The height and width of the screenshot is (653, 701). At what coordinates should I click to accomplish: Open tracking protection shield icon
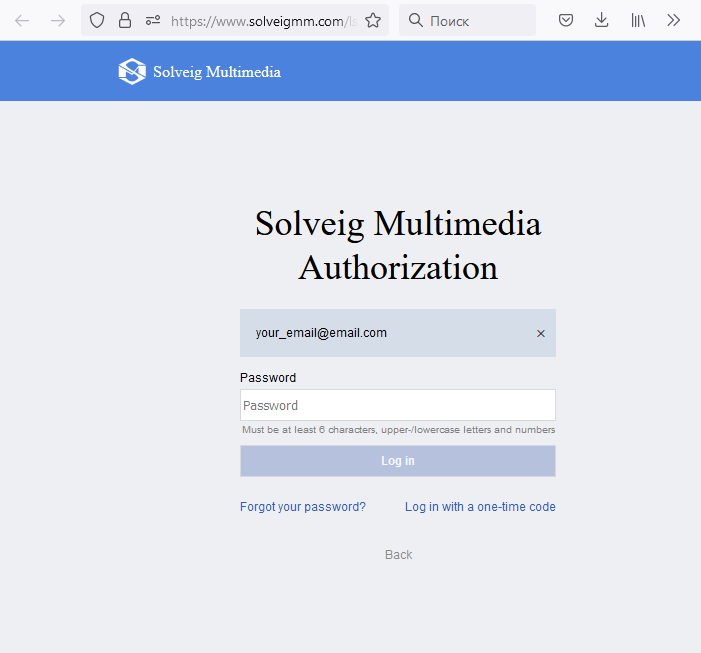coord(97,21)
